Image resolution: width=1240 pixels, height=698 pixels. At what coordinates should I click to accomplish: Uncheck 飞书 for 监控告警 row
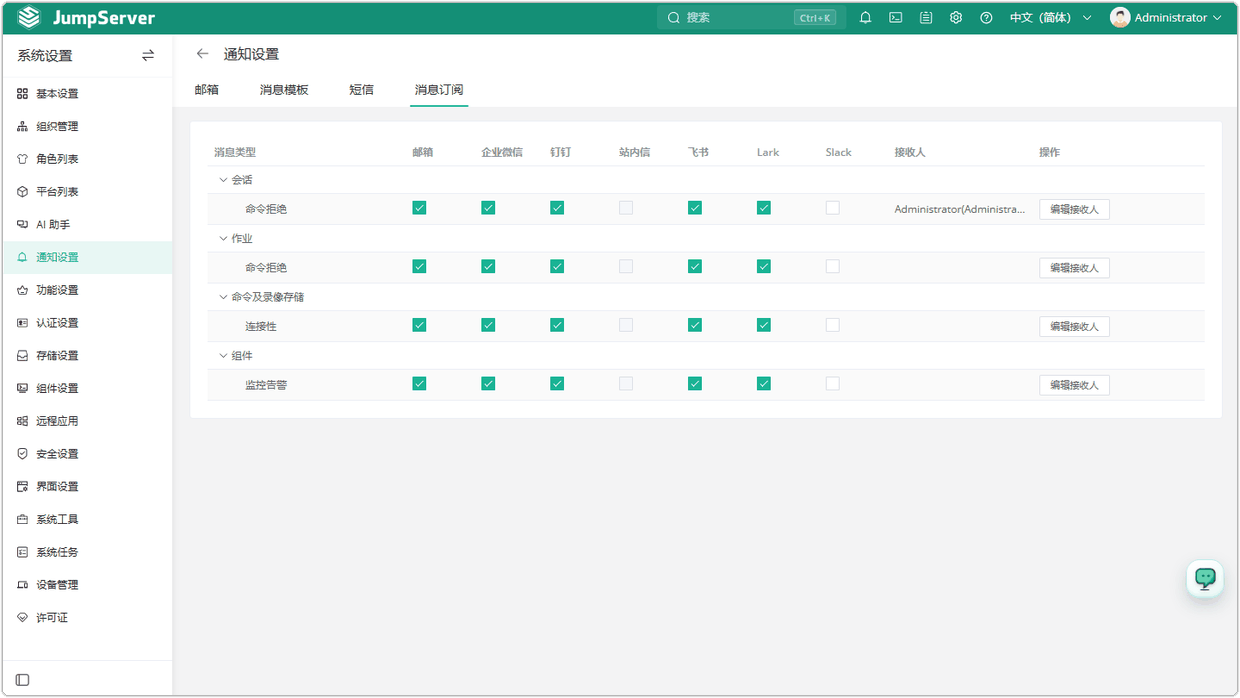point(695,384)
